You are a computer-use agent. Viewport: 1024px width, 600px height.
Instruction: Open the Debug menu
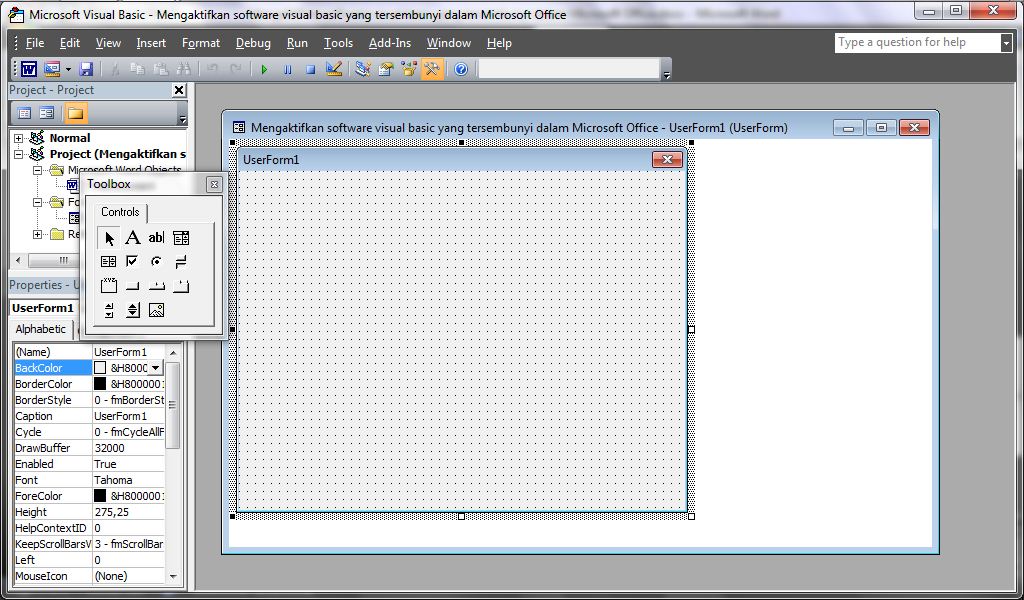[253, 43]
